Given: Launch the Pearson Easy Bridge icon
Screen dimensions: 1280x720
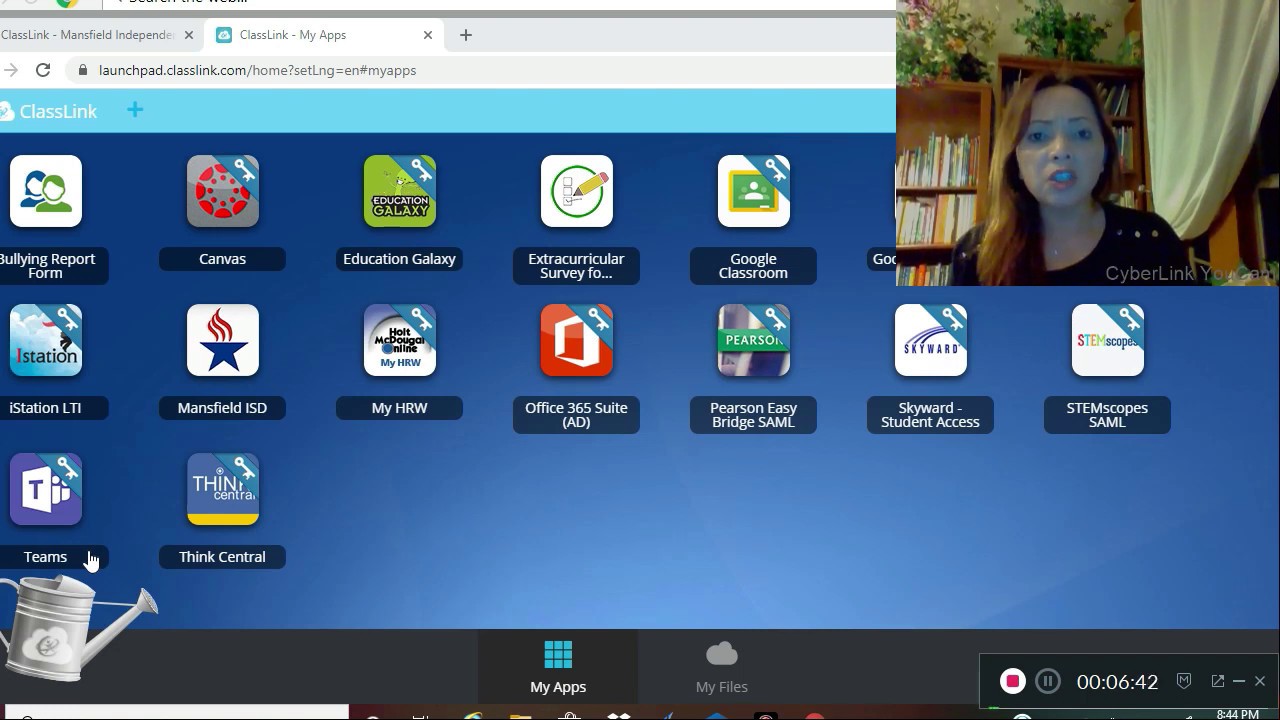Looking at the screenshot, I should (x=753, y=340).
